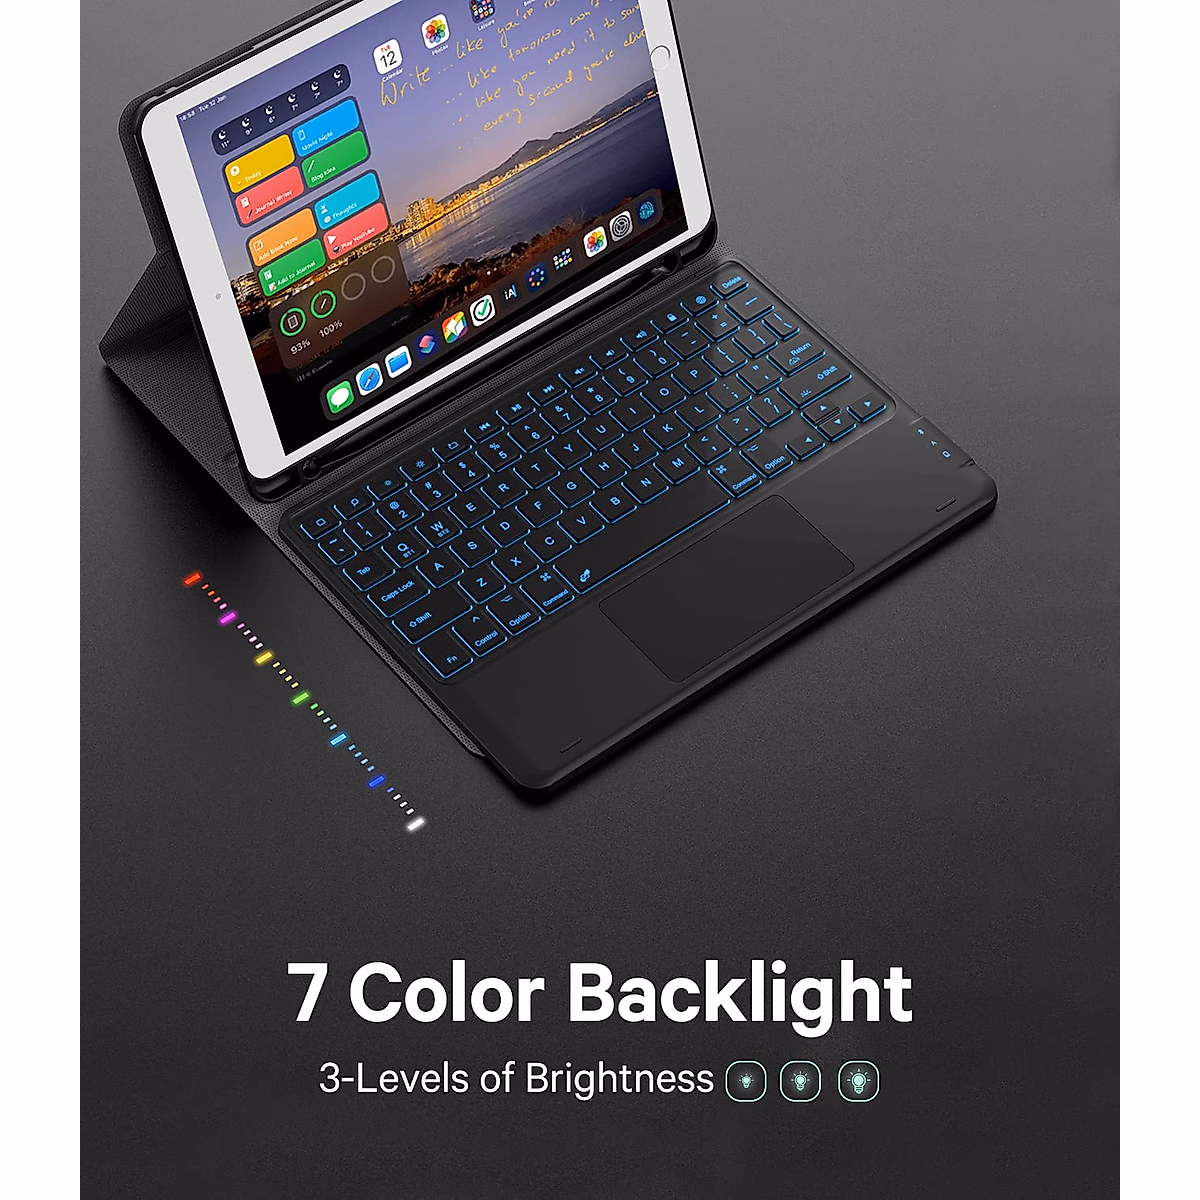Pick the red backlight color swatch

coord(192,578)
